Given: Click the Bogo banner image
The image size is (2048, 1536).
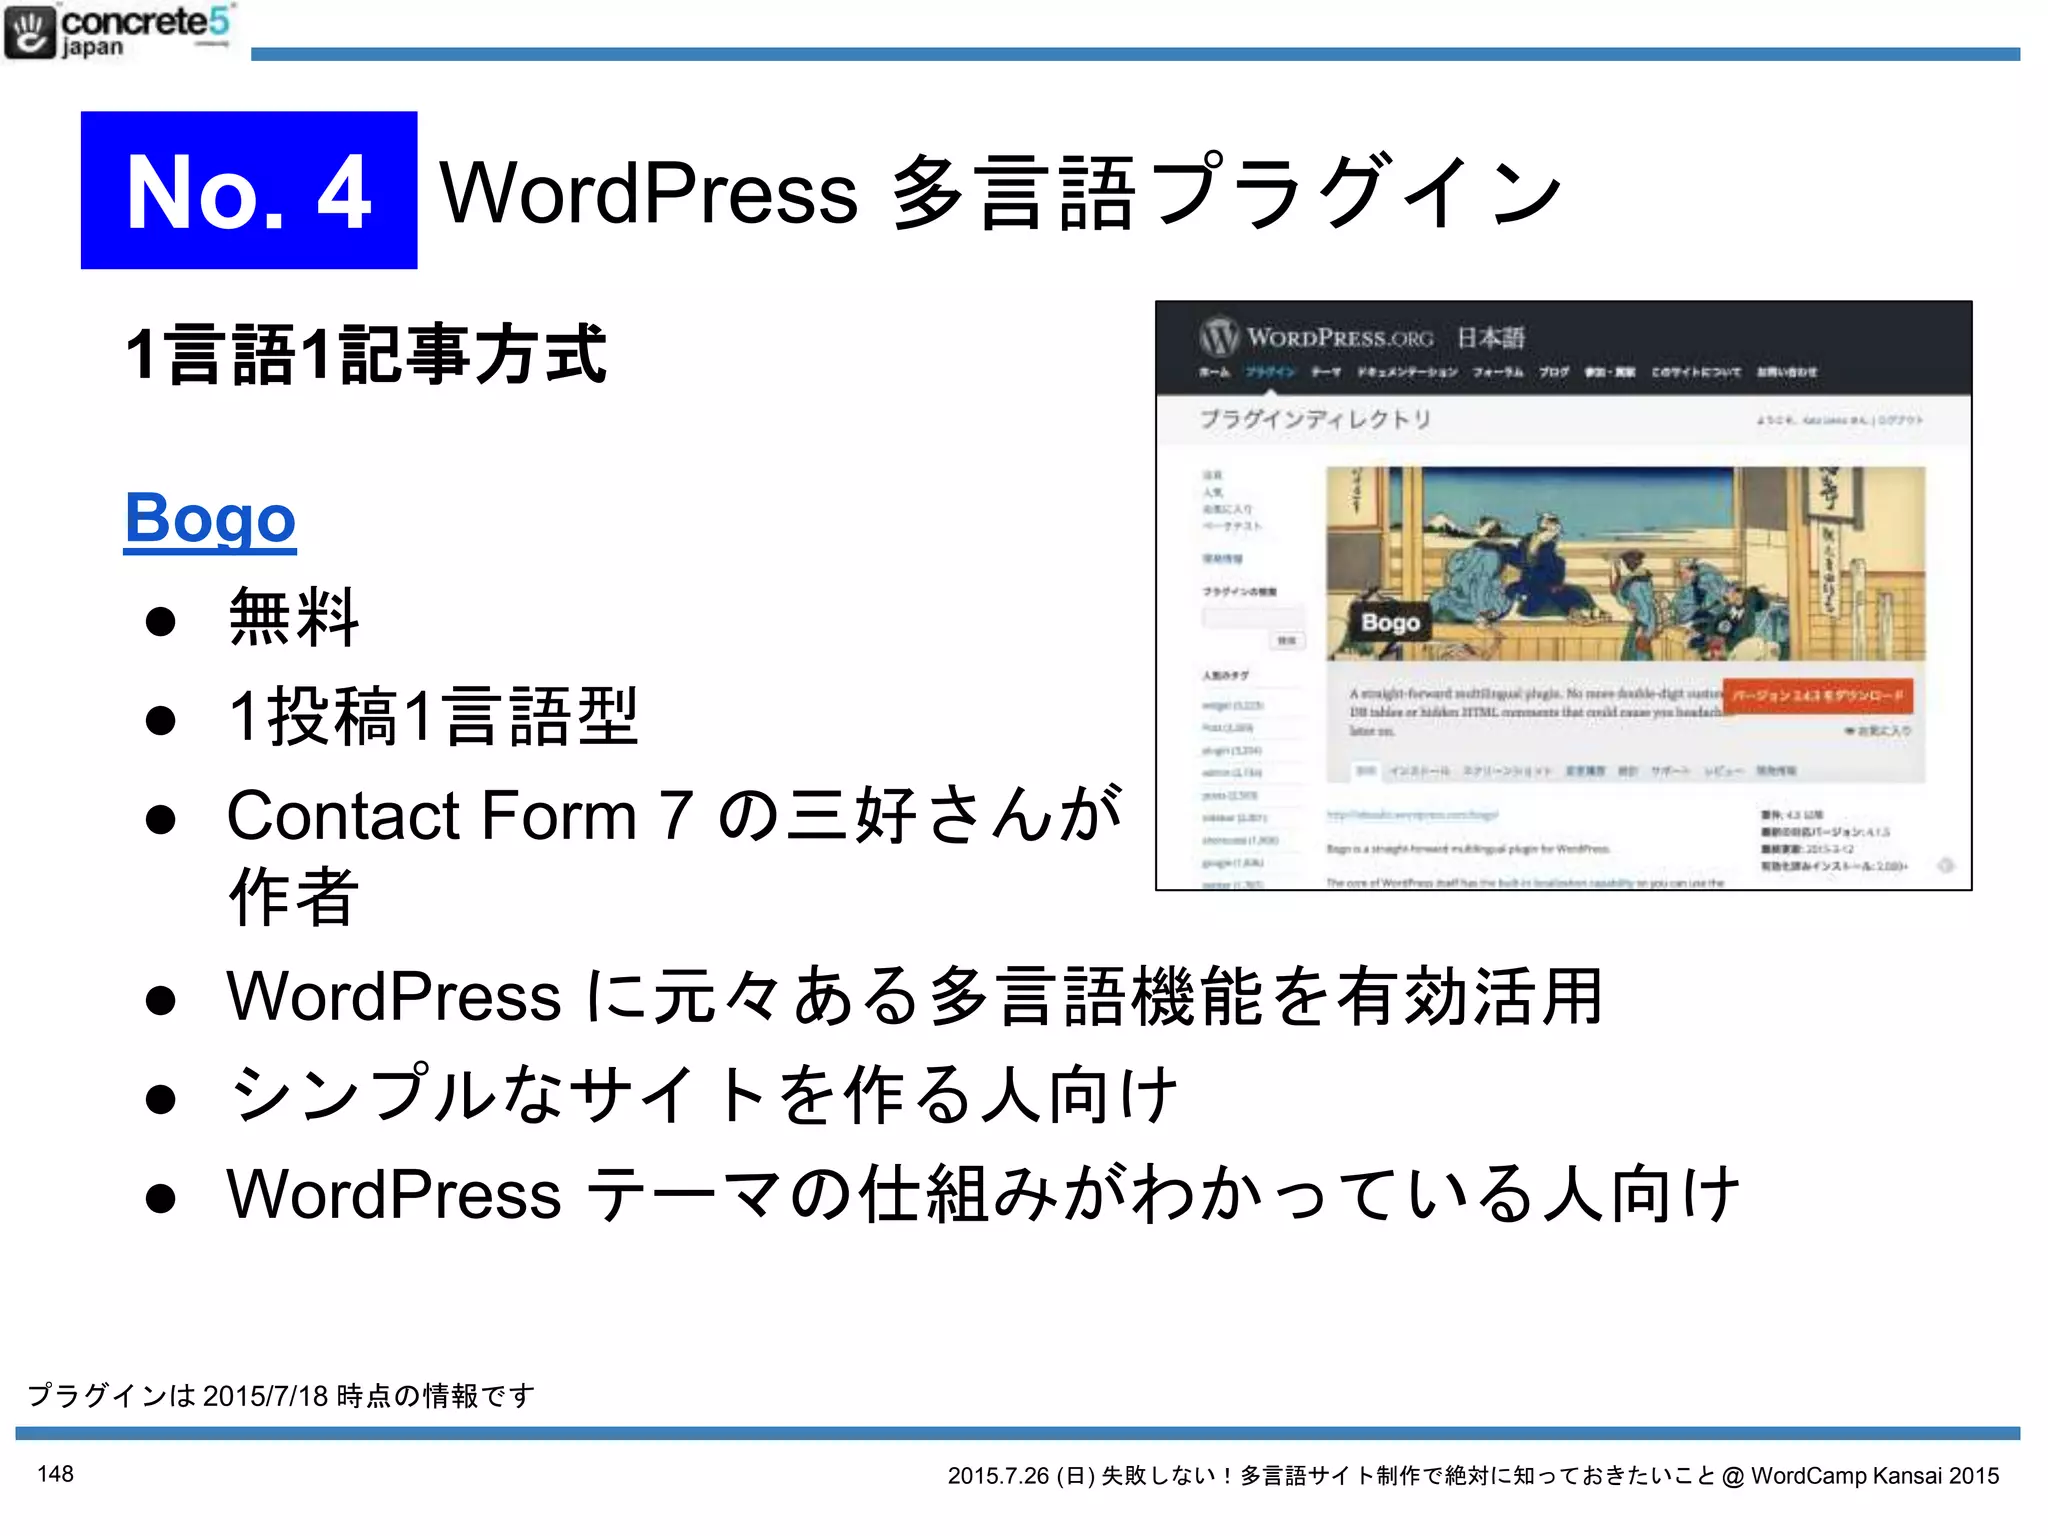Looking at the screenshot, I should 1626,563.
